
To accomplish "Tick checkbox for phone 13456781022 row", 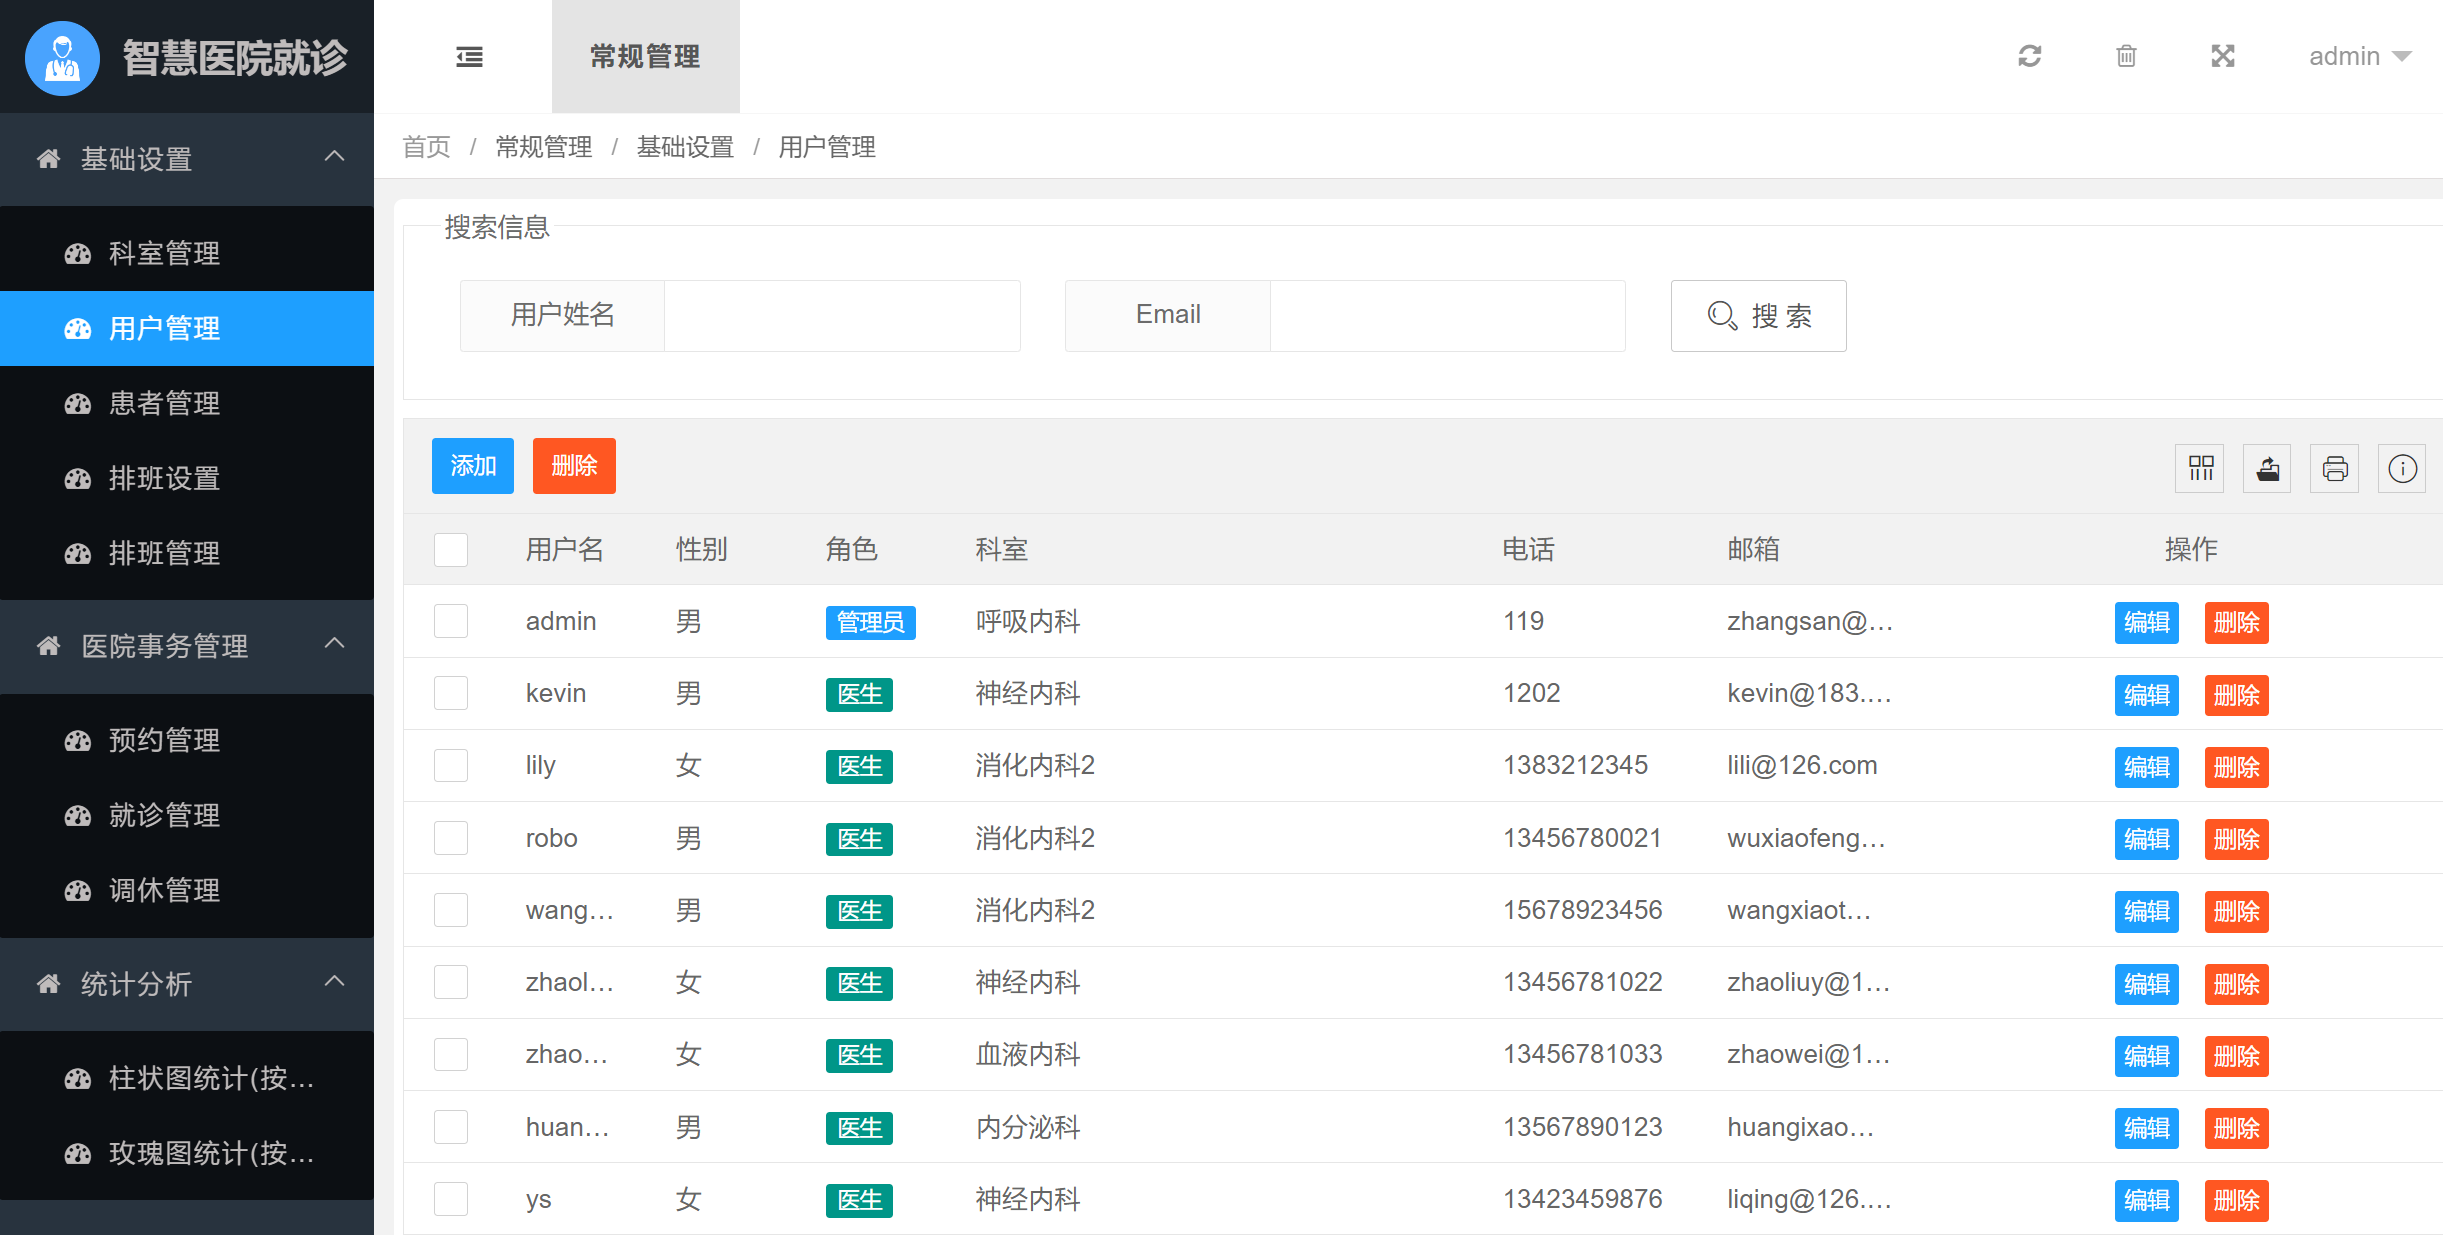I will point(451,982).
